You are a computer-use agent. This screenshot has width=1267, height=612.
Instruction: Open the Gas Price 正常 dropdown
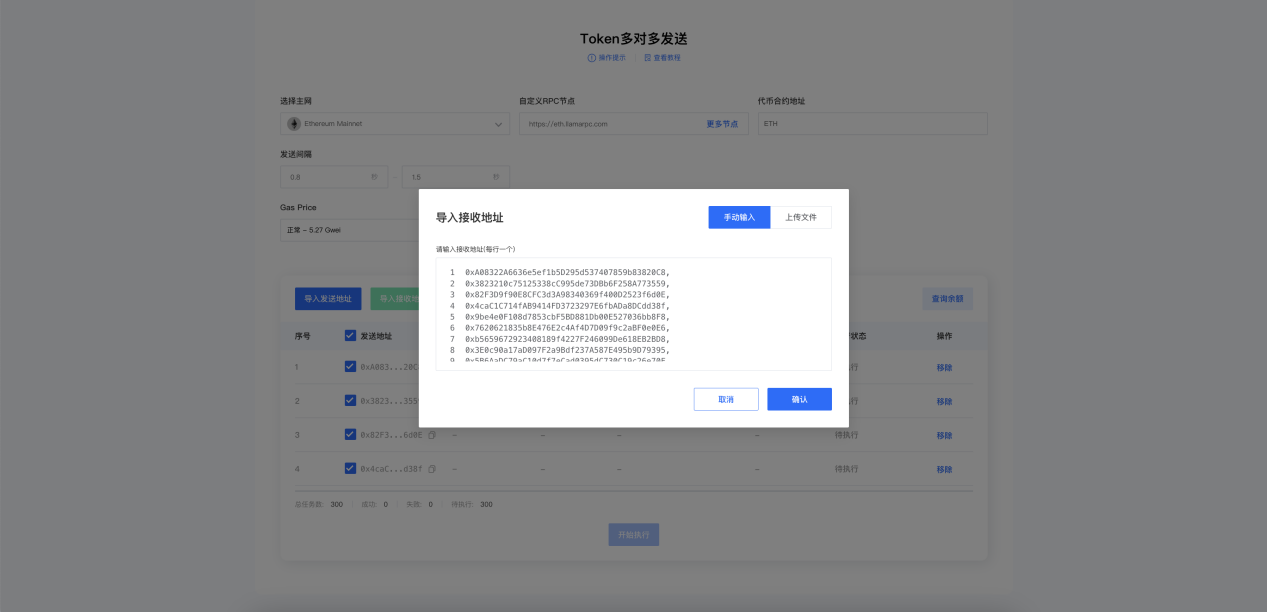click(x=349, y=230)
